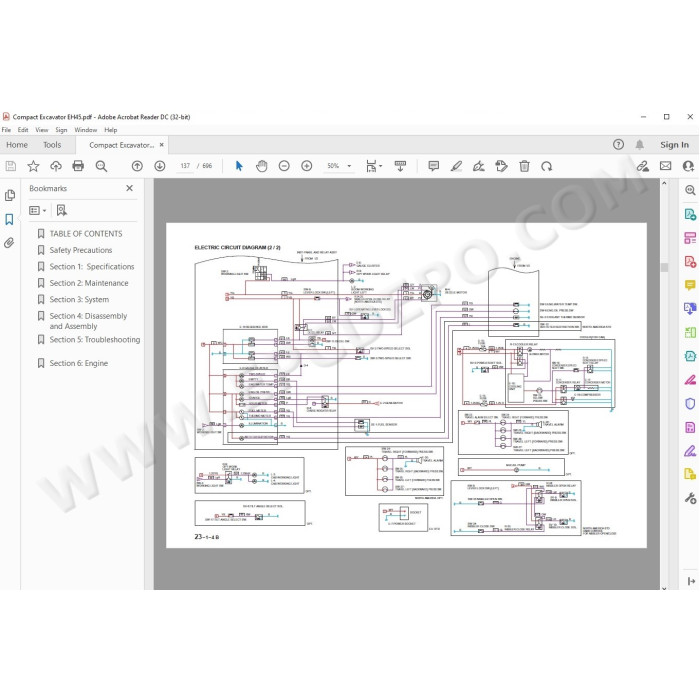Open Section 2: Maintenance bookmark
Viewport: 700px width, 700px height.
(89, 283)
